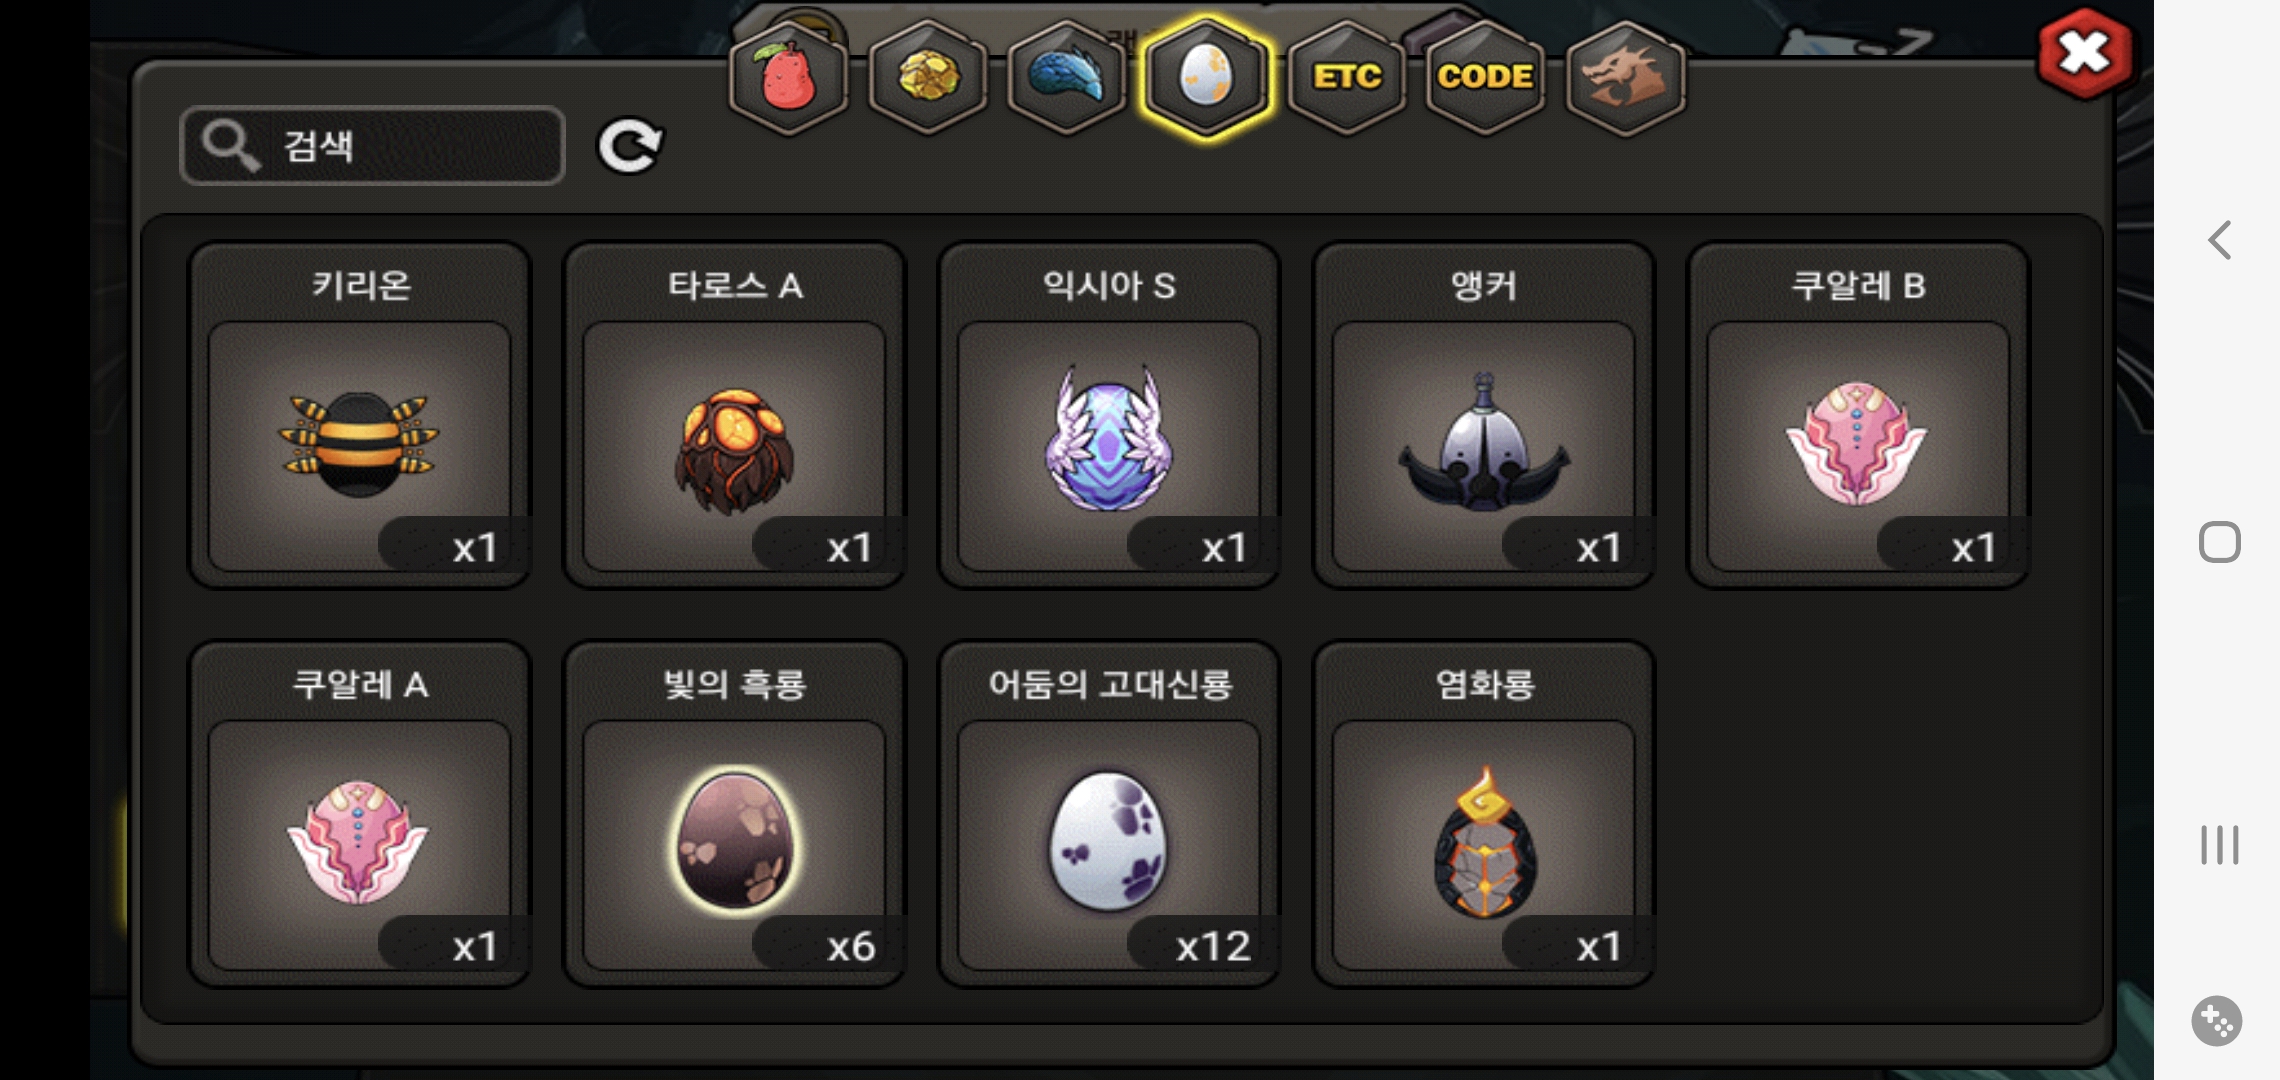Switch to the gold nugget tab
This screenshot has width=2280, height=1080.
[928, 78]
